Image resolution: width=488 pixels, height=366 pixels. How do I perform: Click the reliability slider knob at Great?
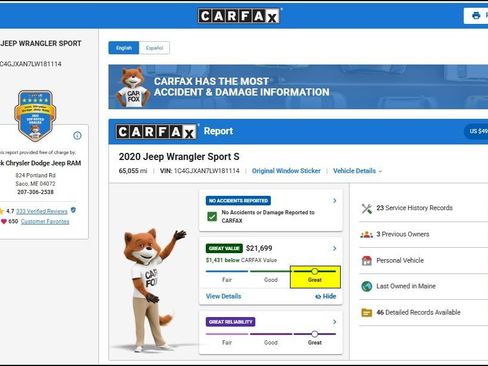[x=314, y=334]
